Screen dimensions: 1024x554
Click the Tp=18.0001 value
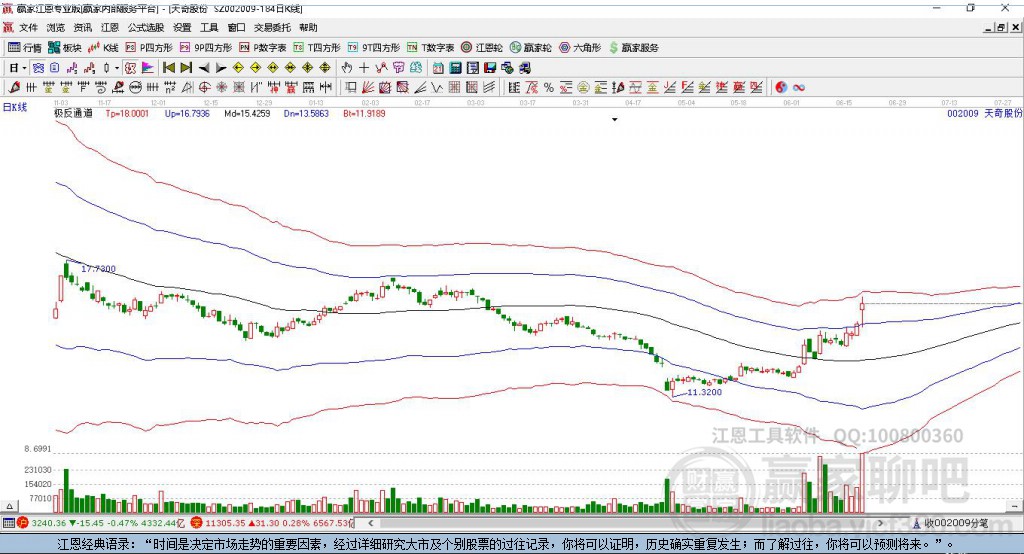click(x=127, y=114)
